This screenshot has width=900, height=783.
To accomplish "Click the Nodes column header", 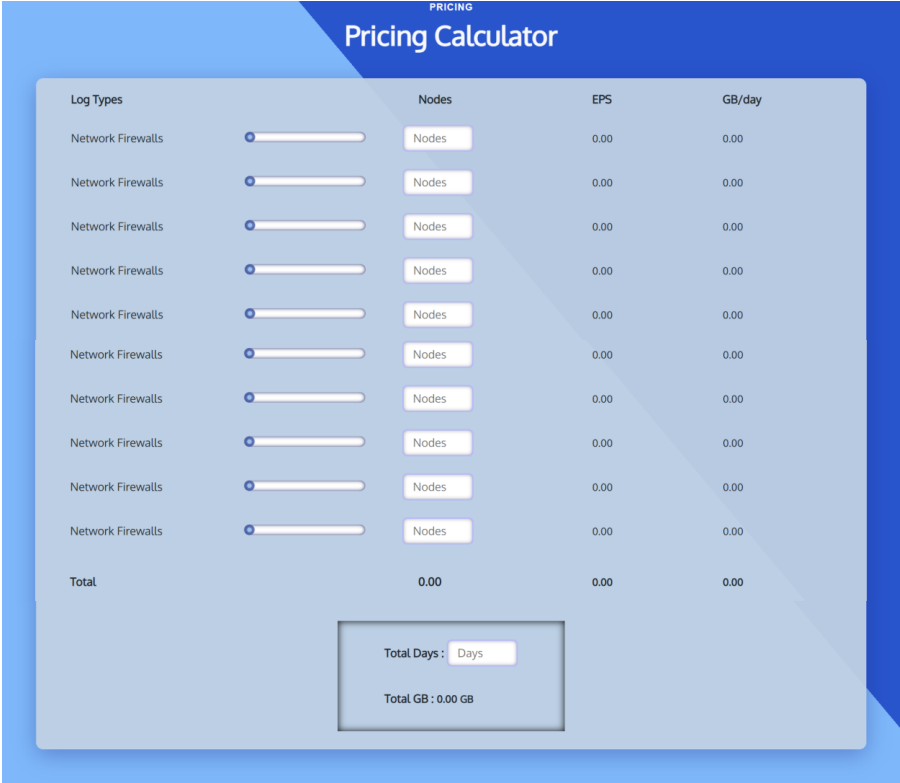I will tap(435, 99).
